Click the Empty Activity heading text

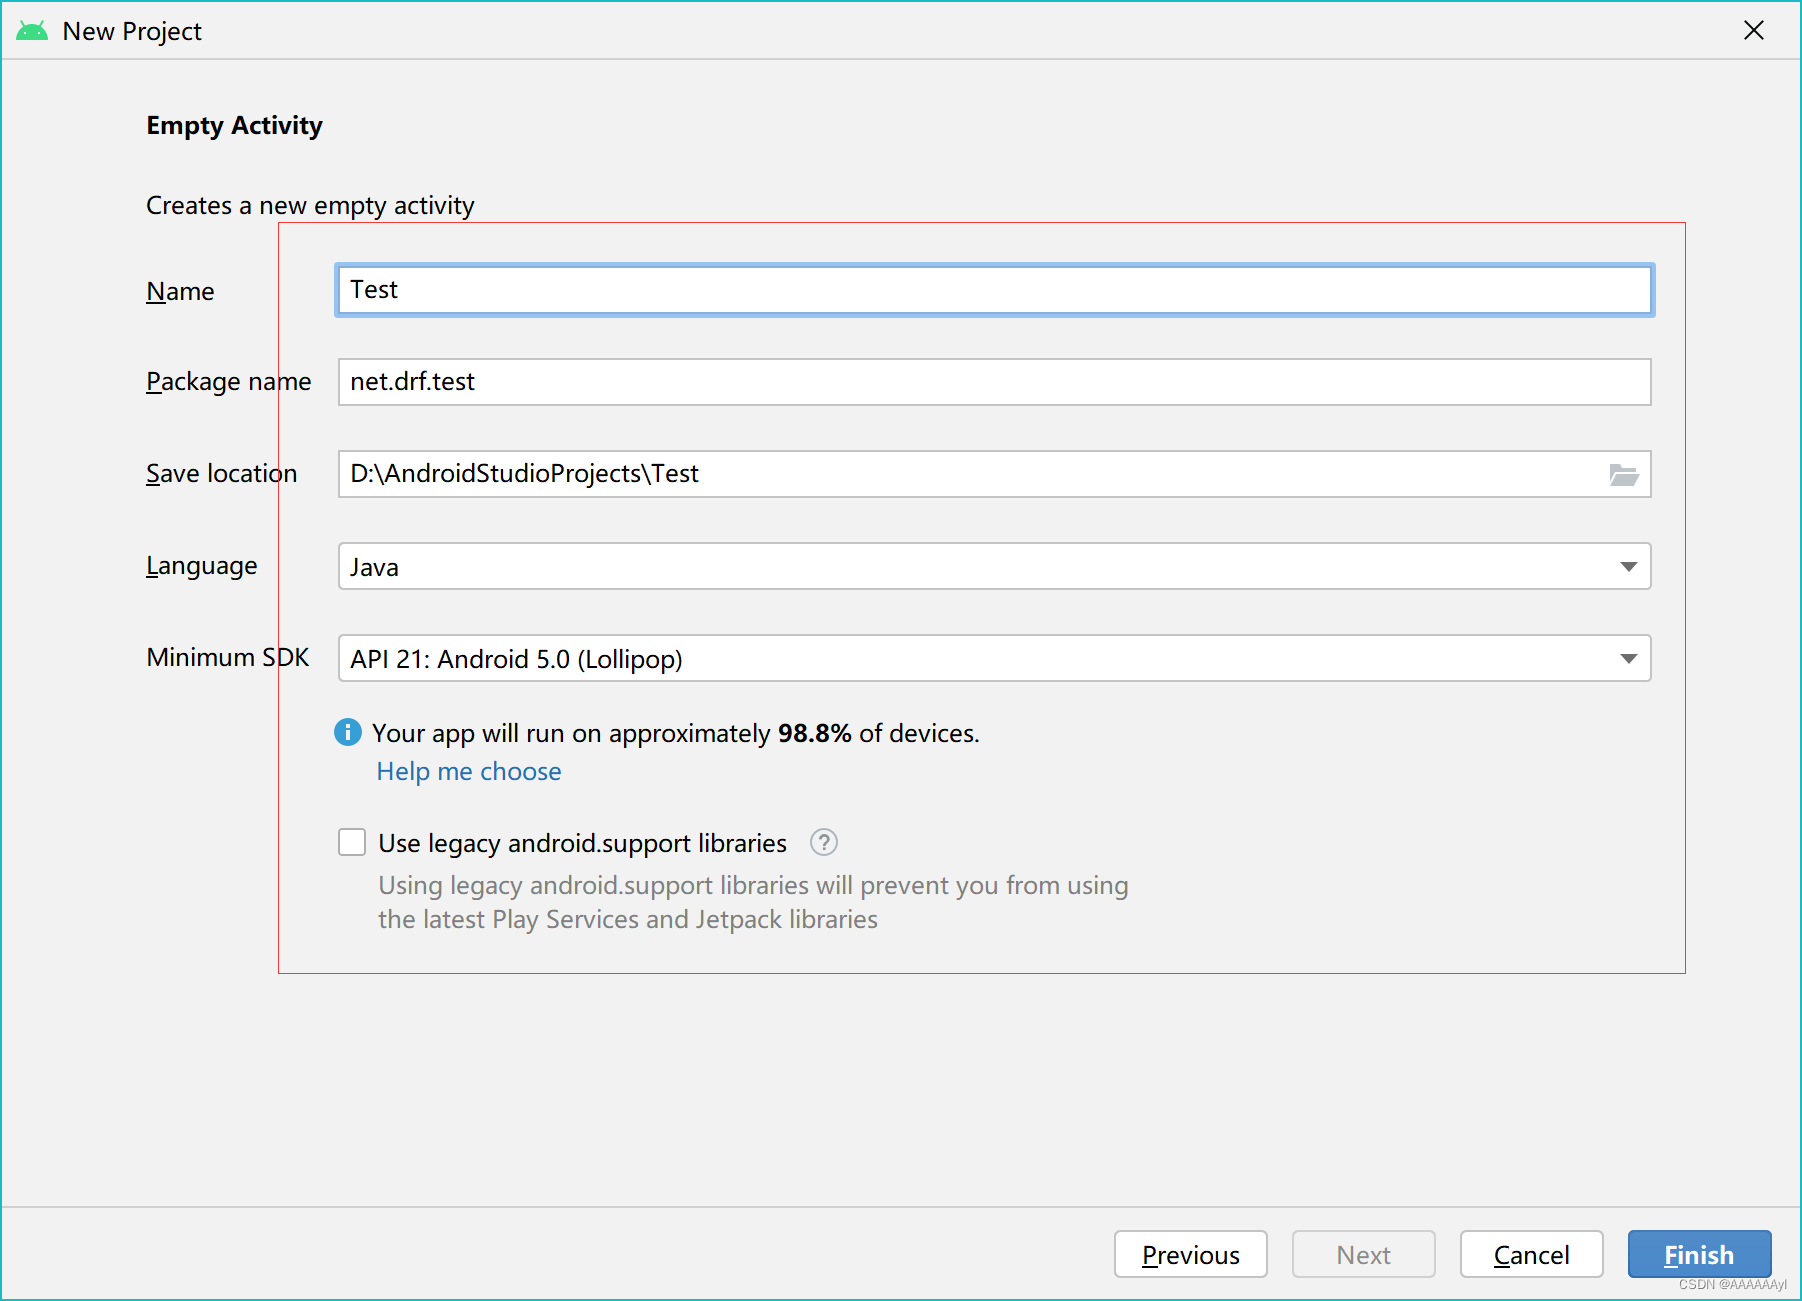[x=234, y=125]
